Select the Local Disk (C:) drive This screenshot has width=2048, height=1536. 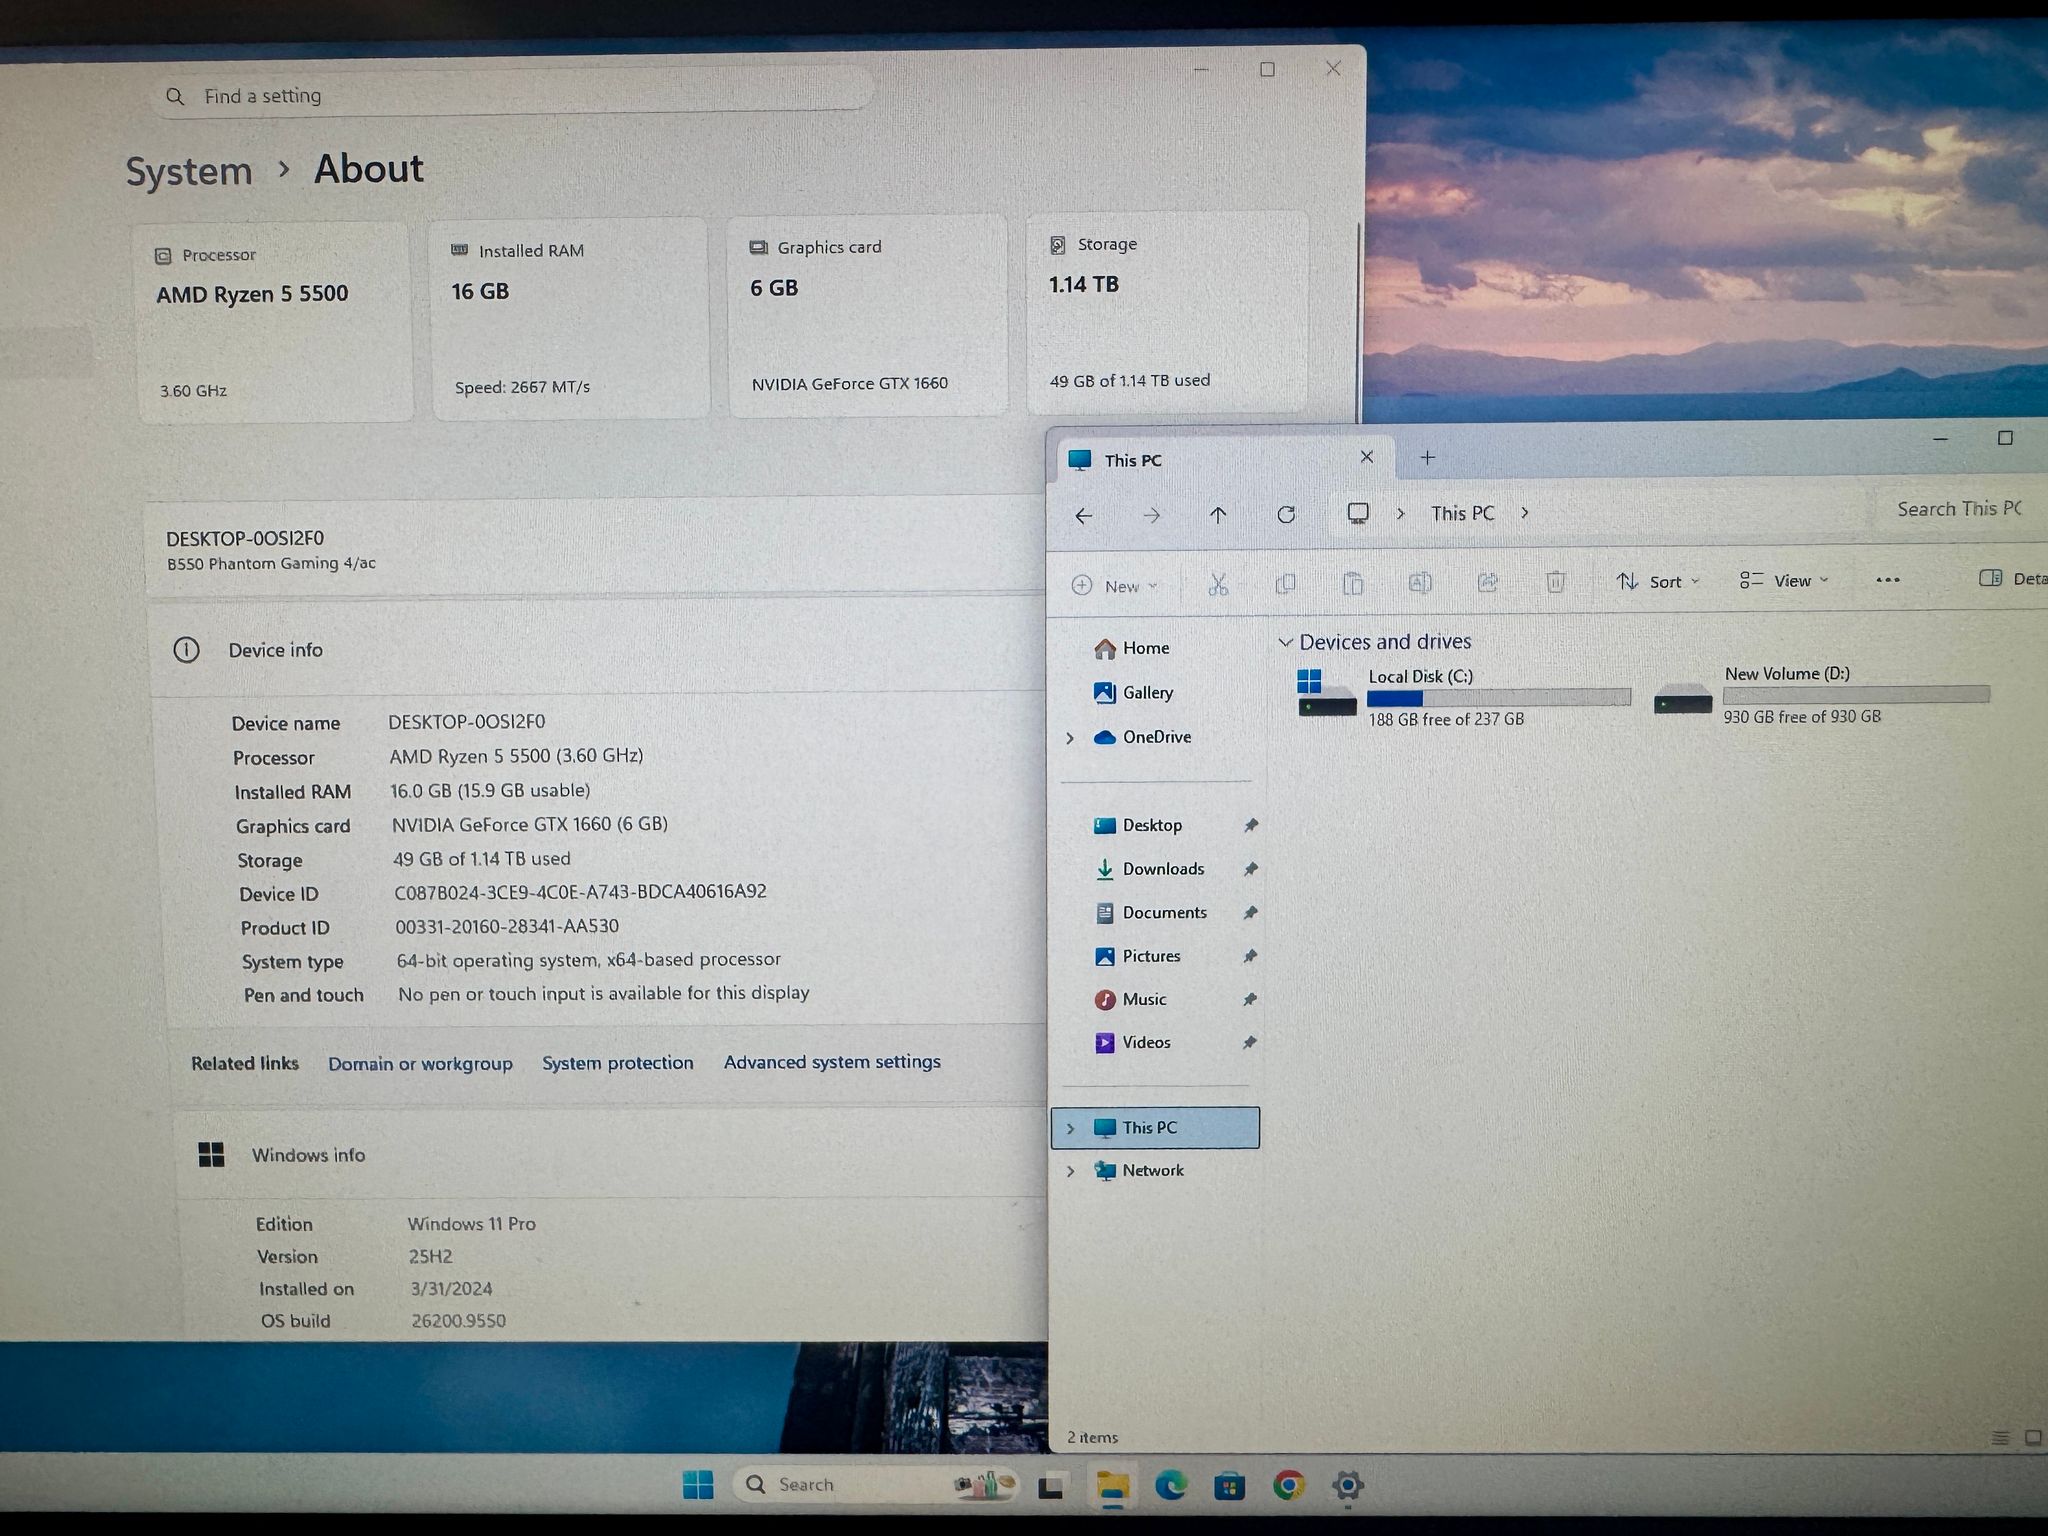1463,696
